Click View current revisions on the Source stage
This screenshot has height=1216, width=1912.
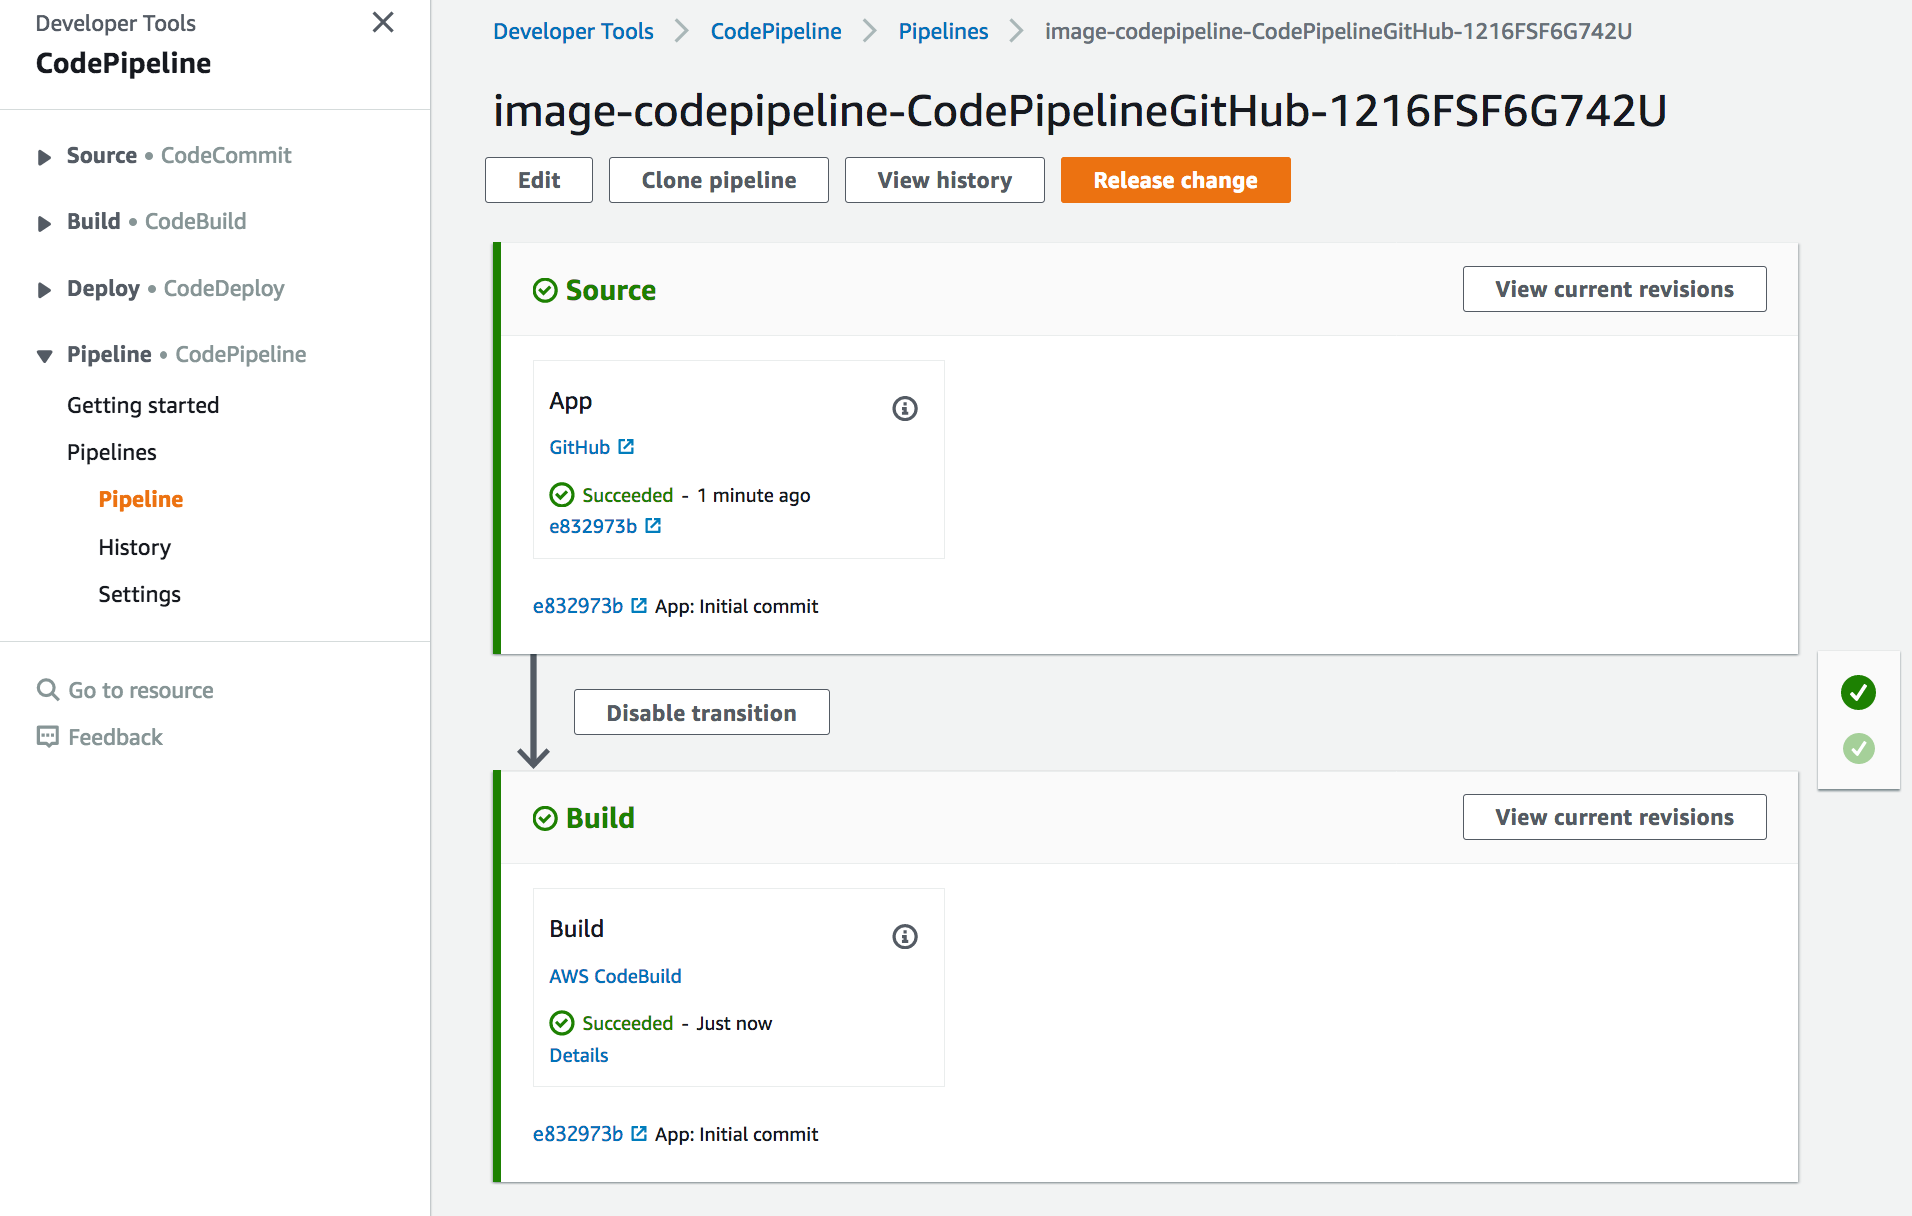[1613, 289]
